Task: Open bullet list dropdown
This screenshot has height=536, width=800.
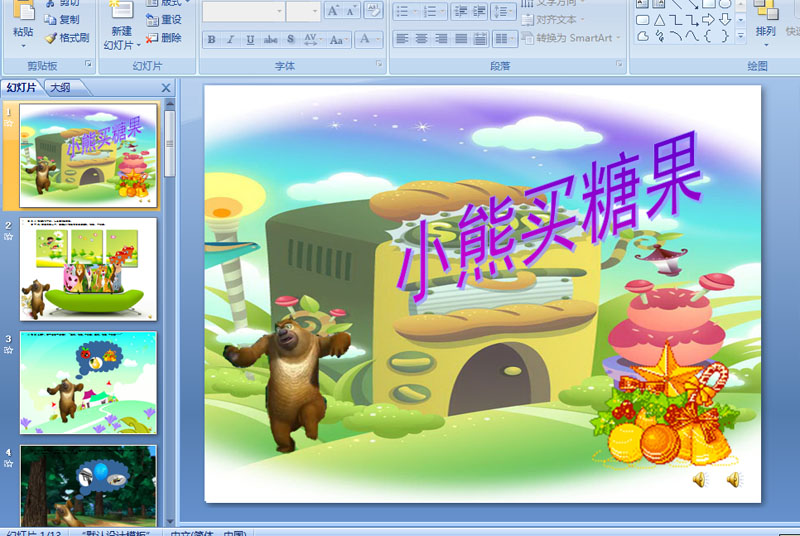Action: pos(406,11)
